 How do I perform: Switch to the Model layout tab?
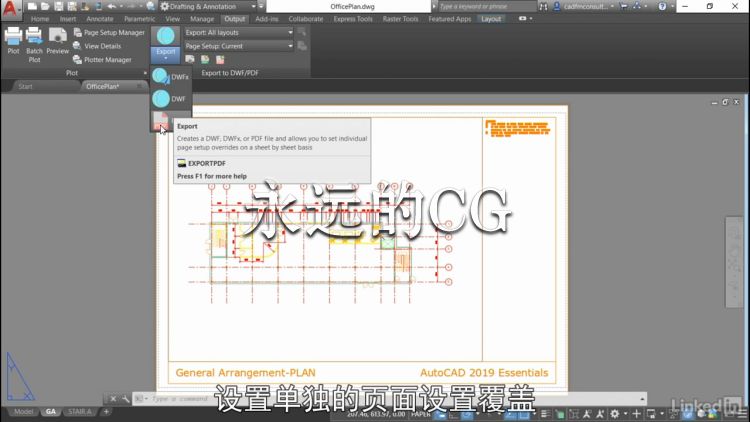23,411
